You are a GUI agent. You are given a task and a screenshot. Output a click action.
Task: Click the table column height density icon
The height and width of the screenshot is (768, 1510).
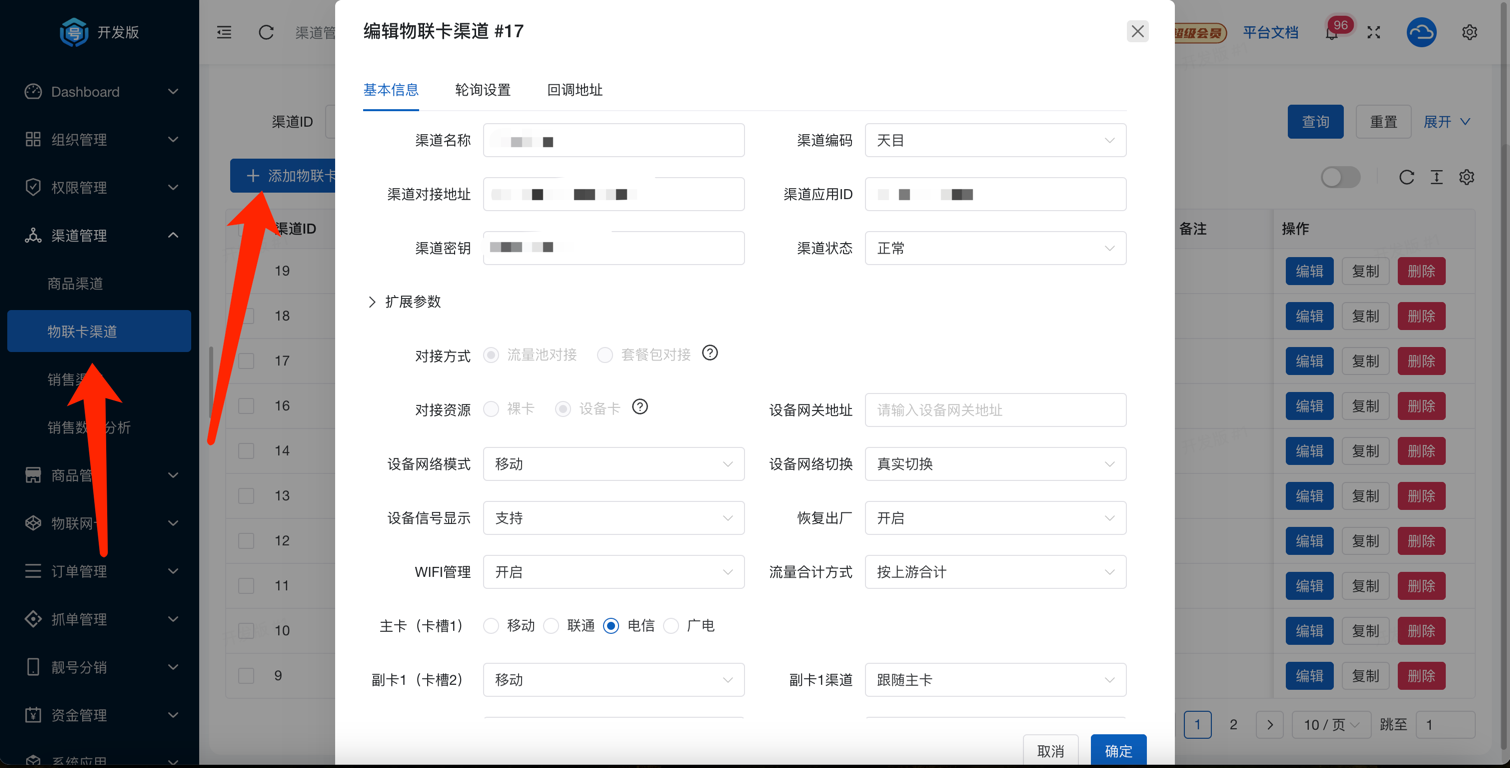[x=1436, y=177]
